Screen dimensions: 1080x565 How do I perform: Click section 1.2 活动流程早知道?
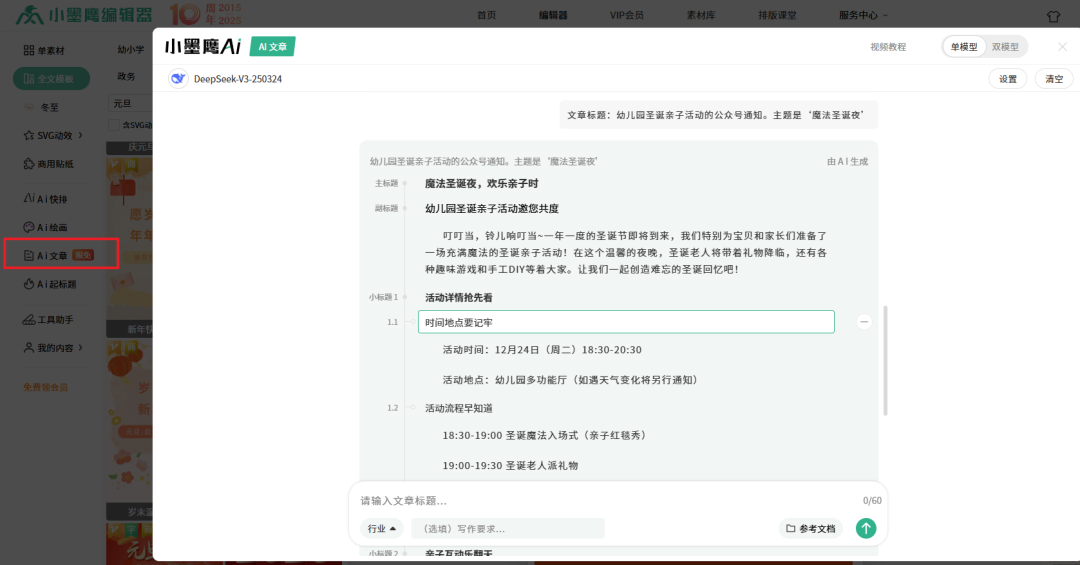point(459,408)
